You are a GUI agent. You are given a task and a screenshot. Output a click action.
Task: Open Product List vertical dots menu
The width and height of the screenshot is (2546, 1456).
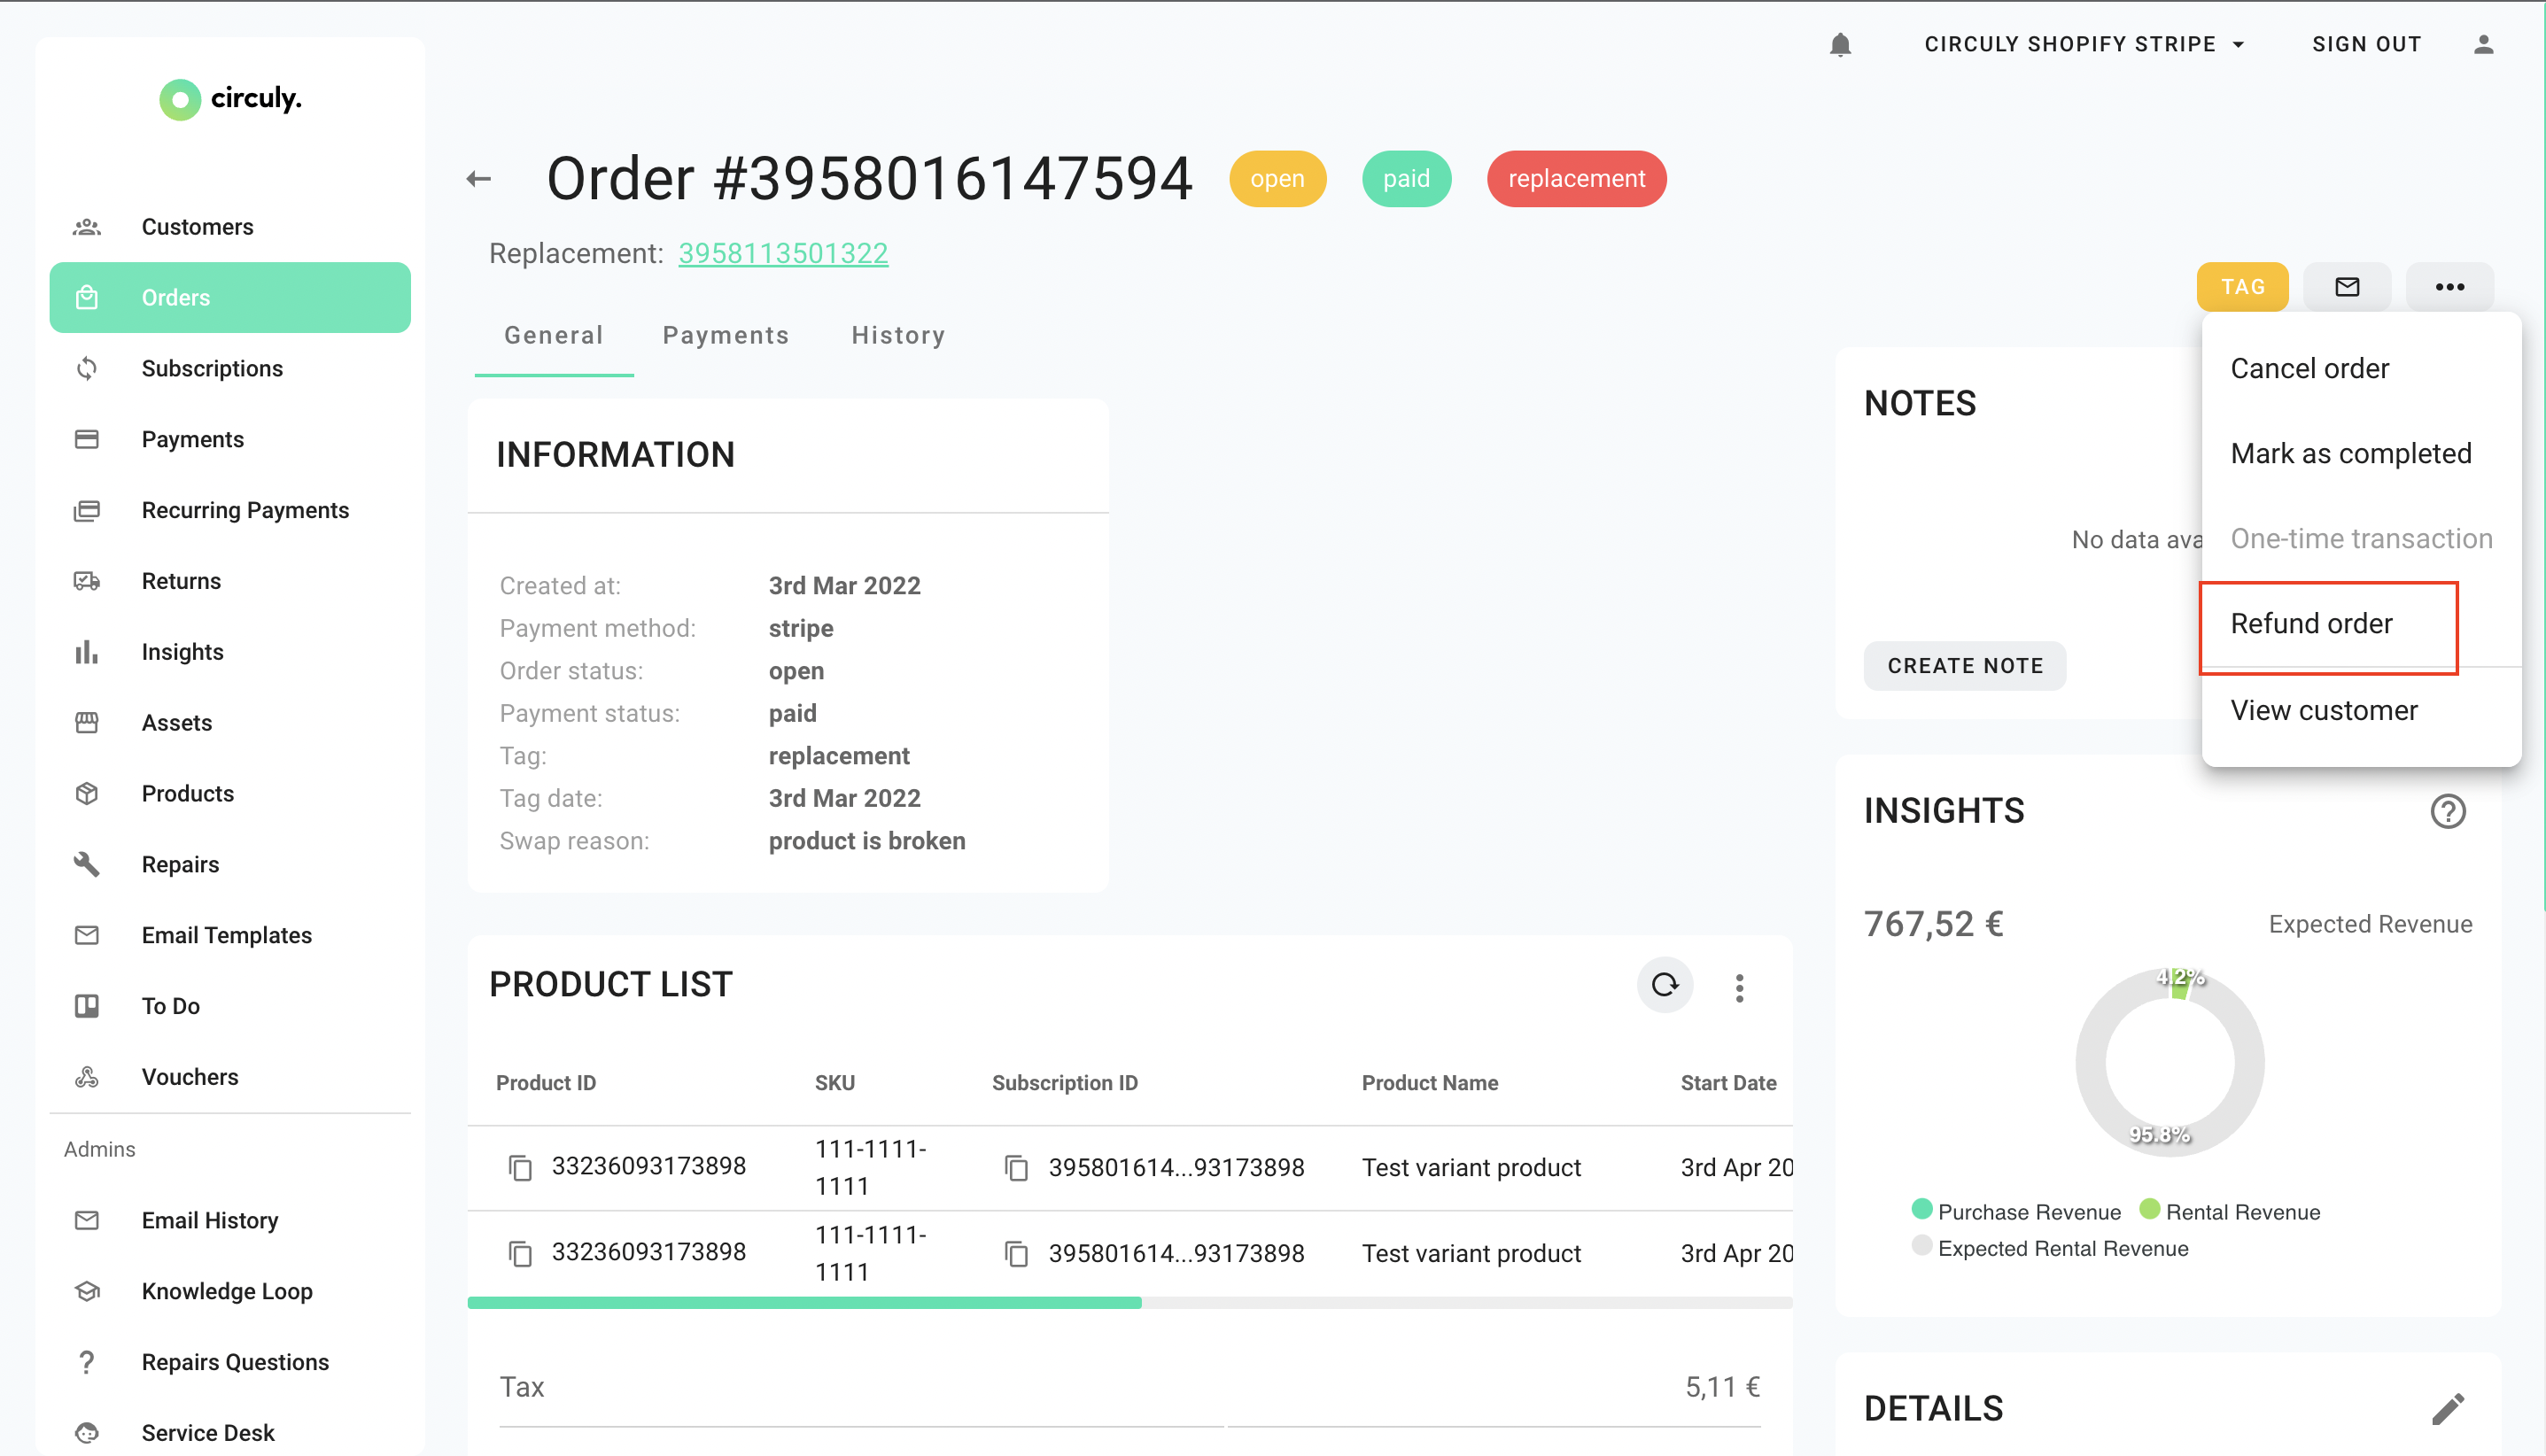click(1739, 987)
